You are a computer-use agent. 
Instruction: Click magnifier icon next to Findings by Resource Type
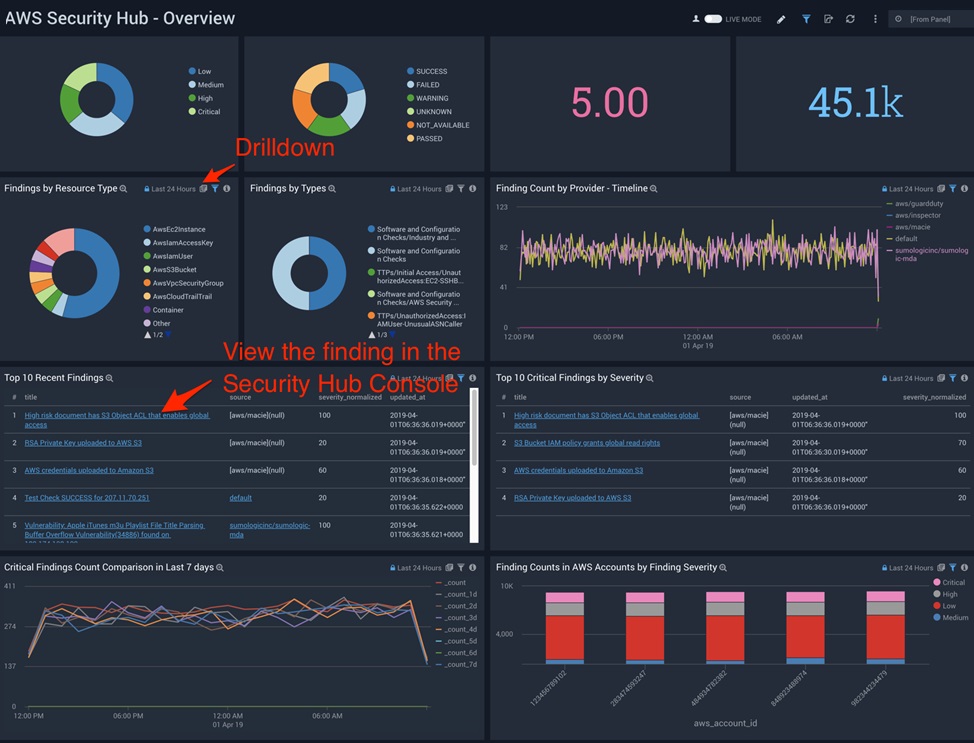pos(124,189)
